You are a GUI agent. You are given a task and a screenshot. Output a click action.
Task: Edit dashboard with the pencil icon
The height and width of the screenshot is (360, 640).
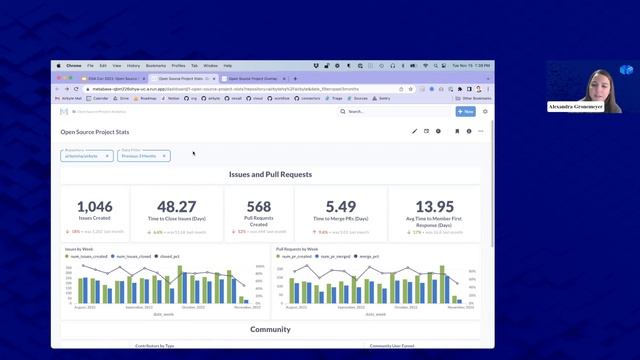[x=414, y=131]
